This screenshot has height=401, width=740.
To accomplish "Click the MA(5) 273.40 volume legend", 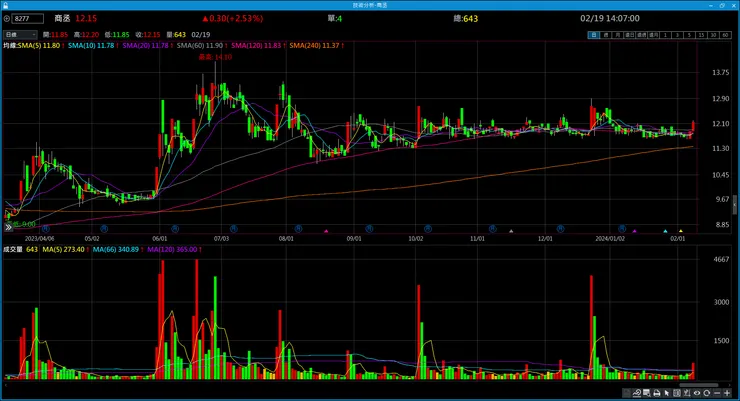I will (x=66, y=249).
